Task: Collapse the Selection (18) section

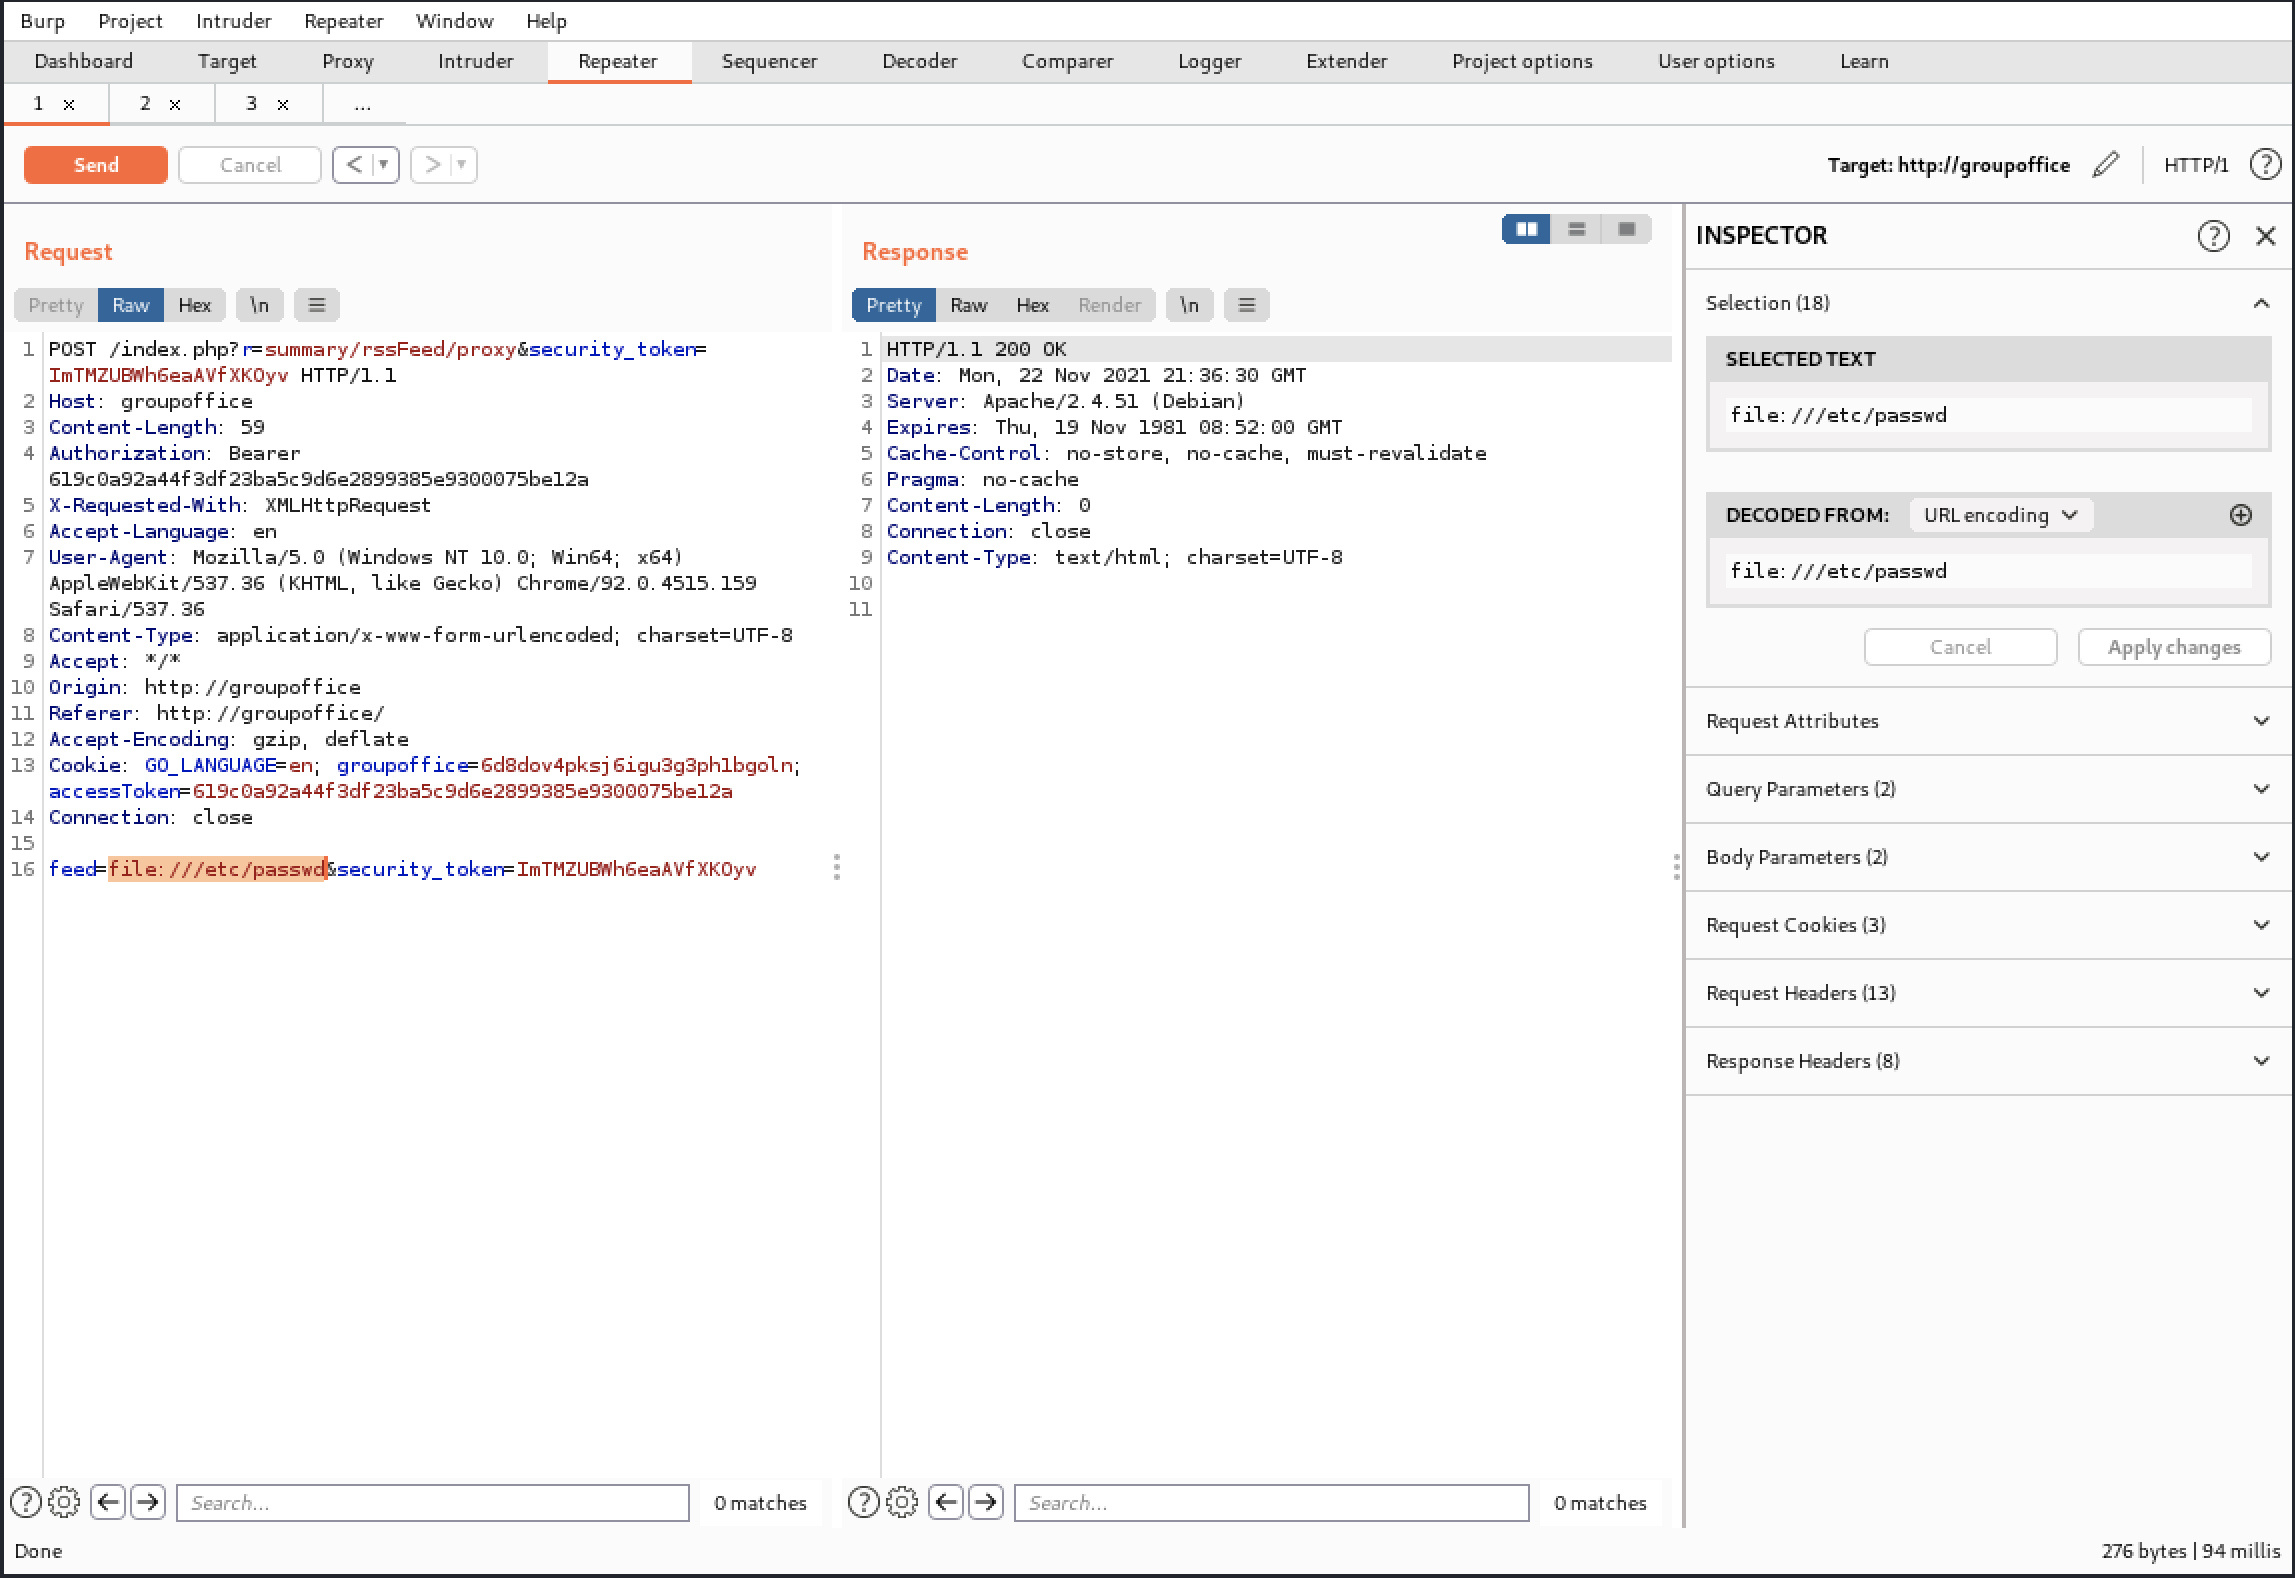Action: point(2261,303)
